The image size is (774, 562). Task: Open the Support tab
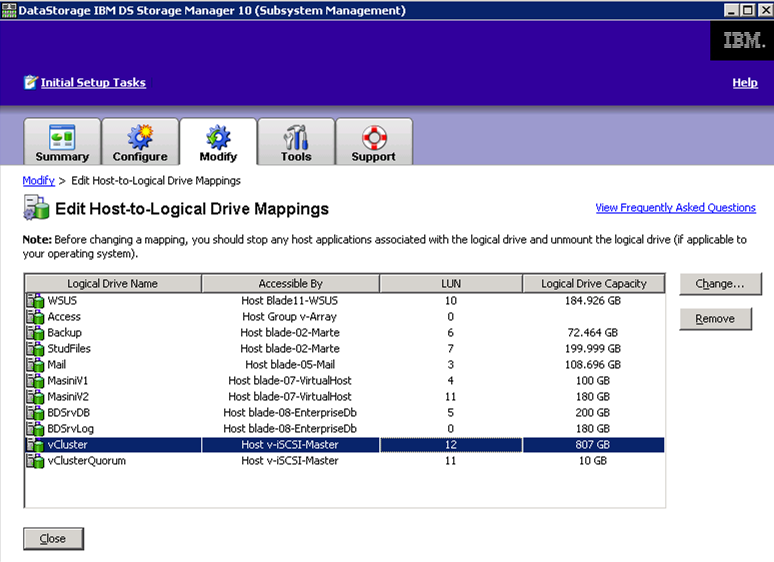click(373, 142)
